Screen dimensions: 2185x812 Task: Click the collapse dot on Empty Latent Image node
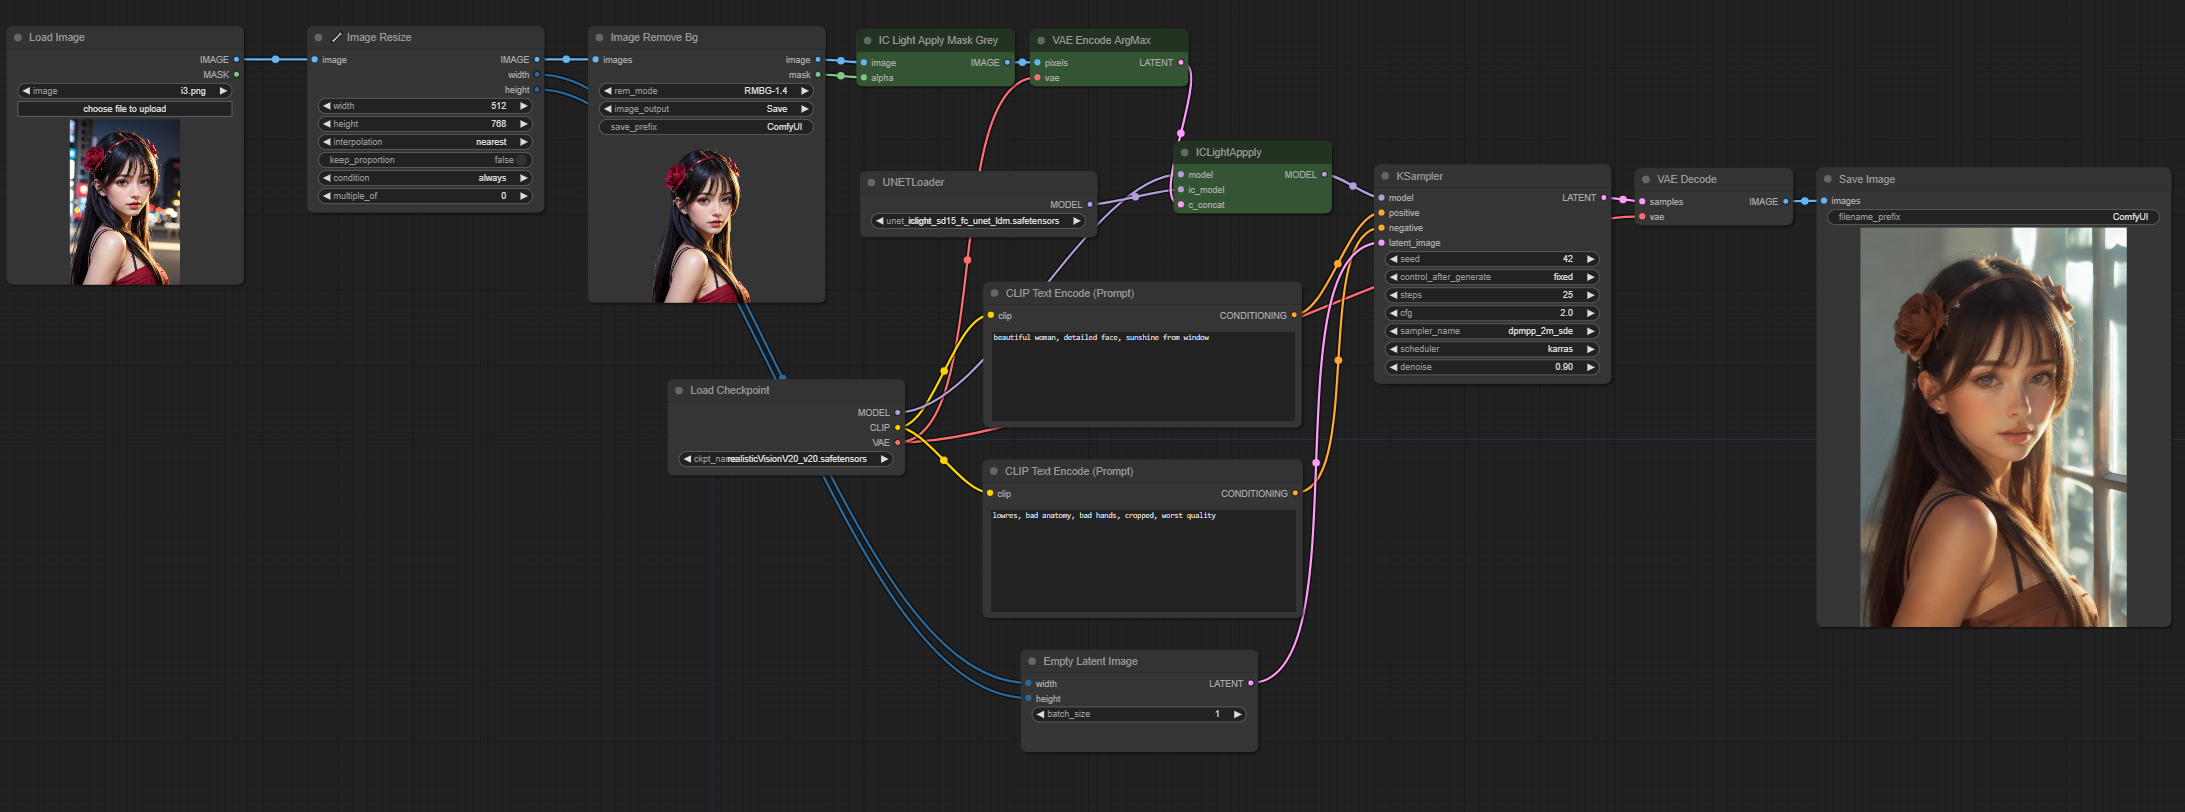pyautogui.click(x=1032, y=662)
